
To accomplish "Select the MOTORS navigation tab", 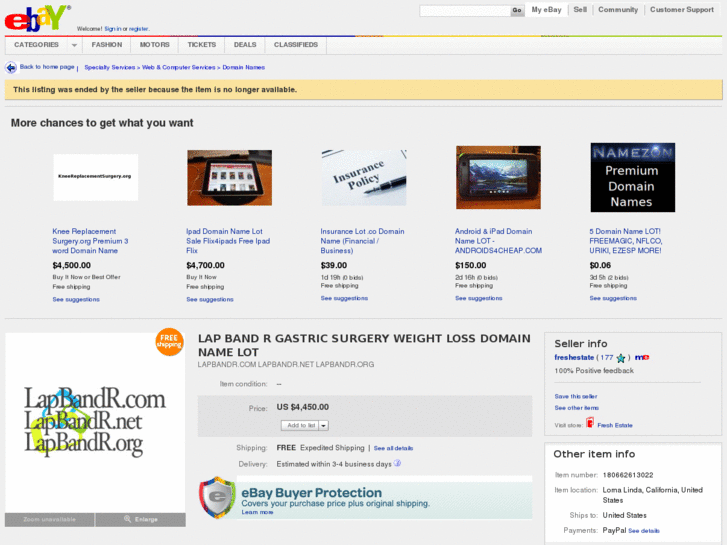I will coord(154,45).
